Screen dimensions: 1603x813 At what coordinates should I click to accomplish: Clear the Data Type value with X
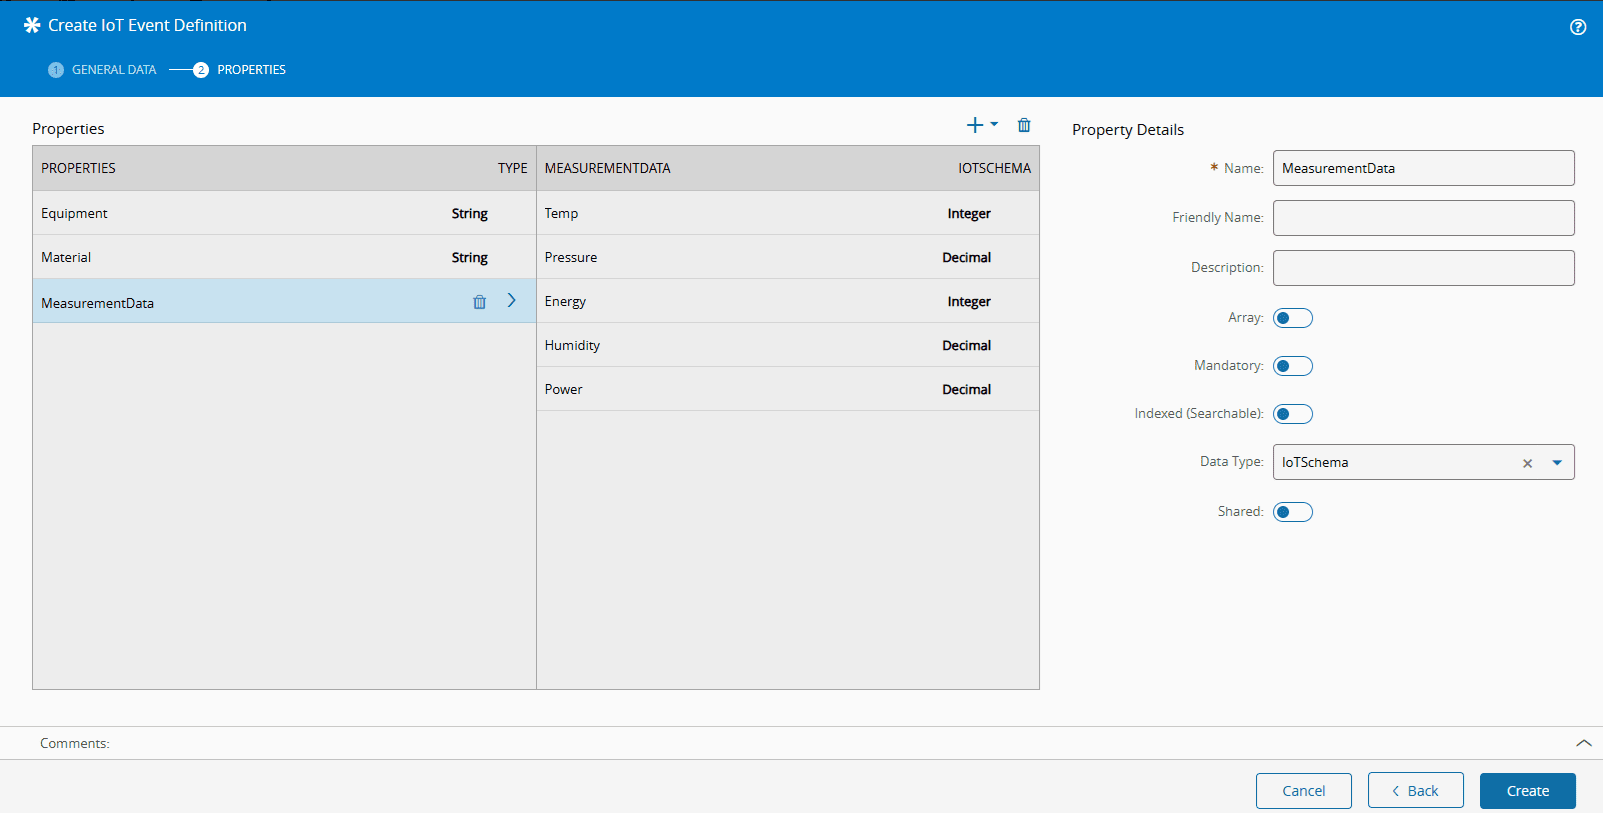1527,463
